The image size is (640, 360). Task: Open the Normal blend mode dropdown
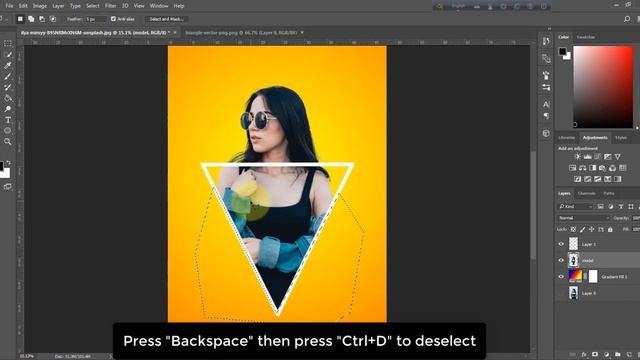tap(583, 218)
